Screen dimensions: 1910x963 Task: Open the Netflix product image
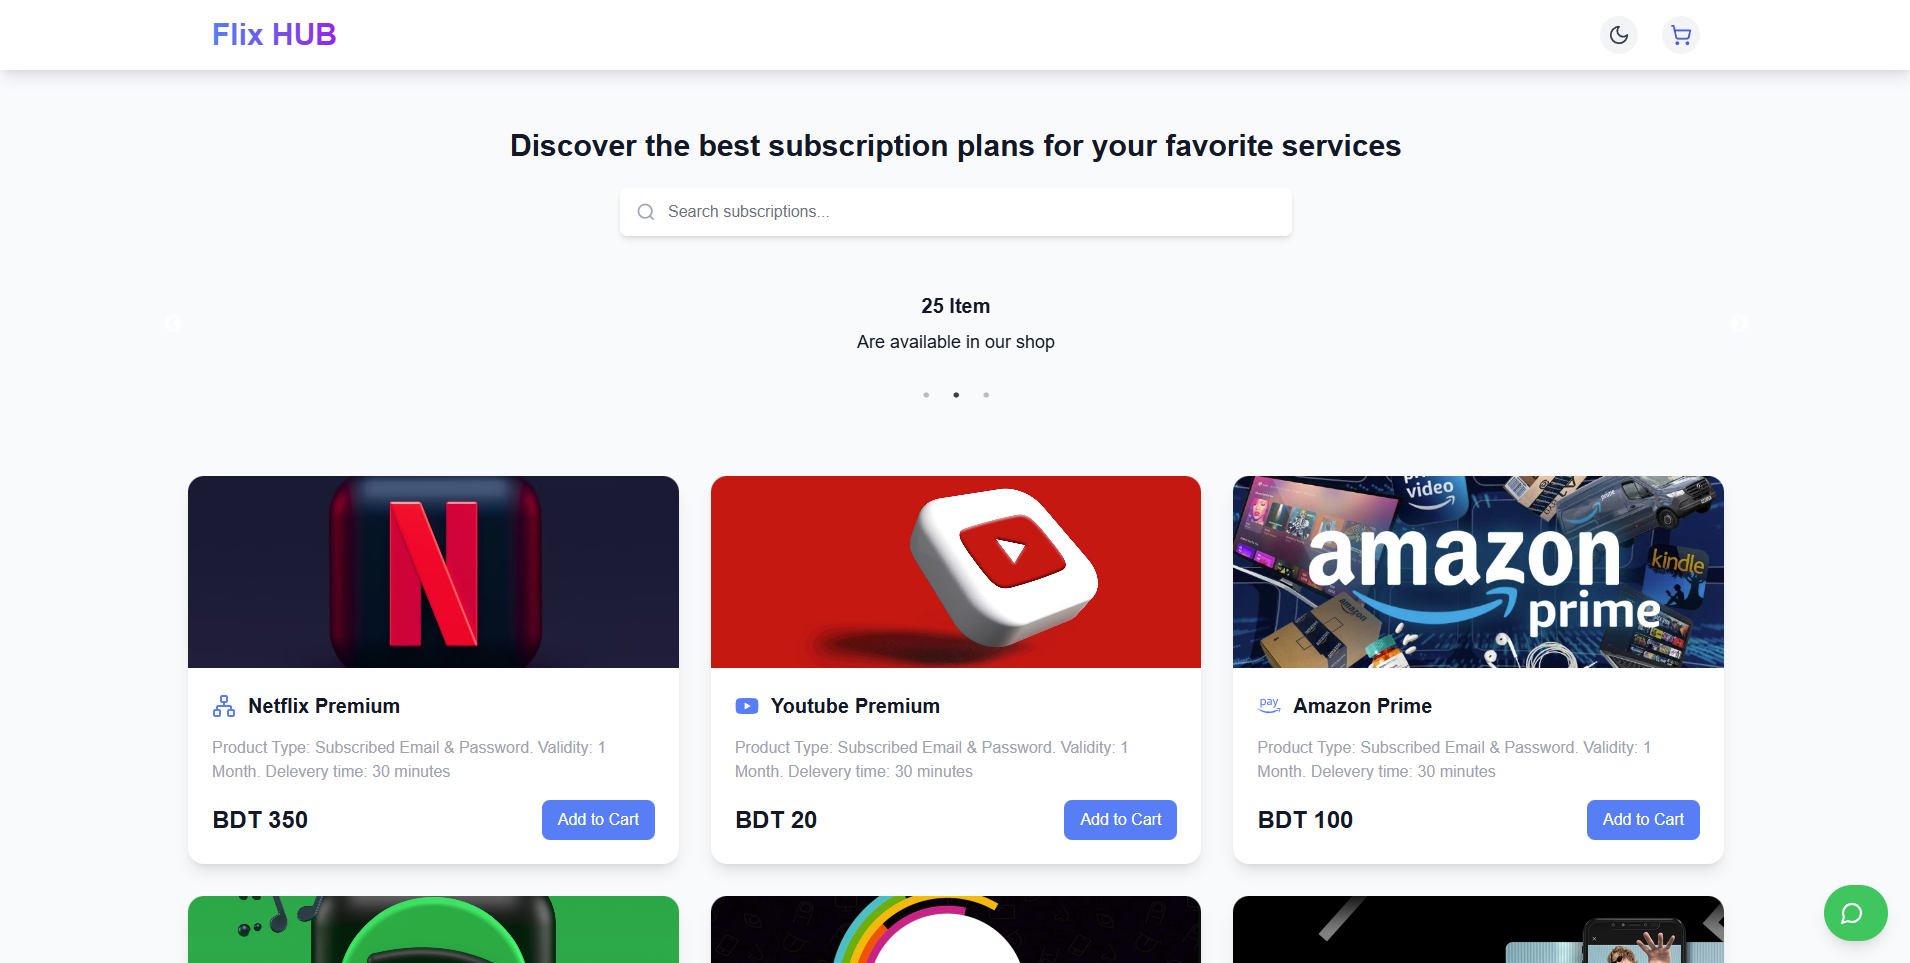[x=433, y=572]
